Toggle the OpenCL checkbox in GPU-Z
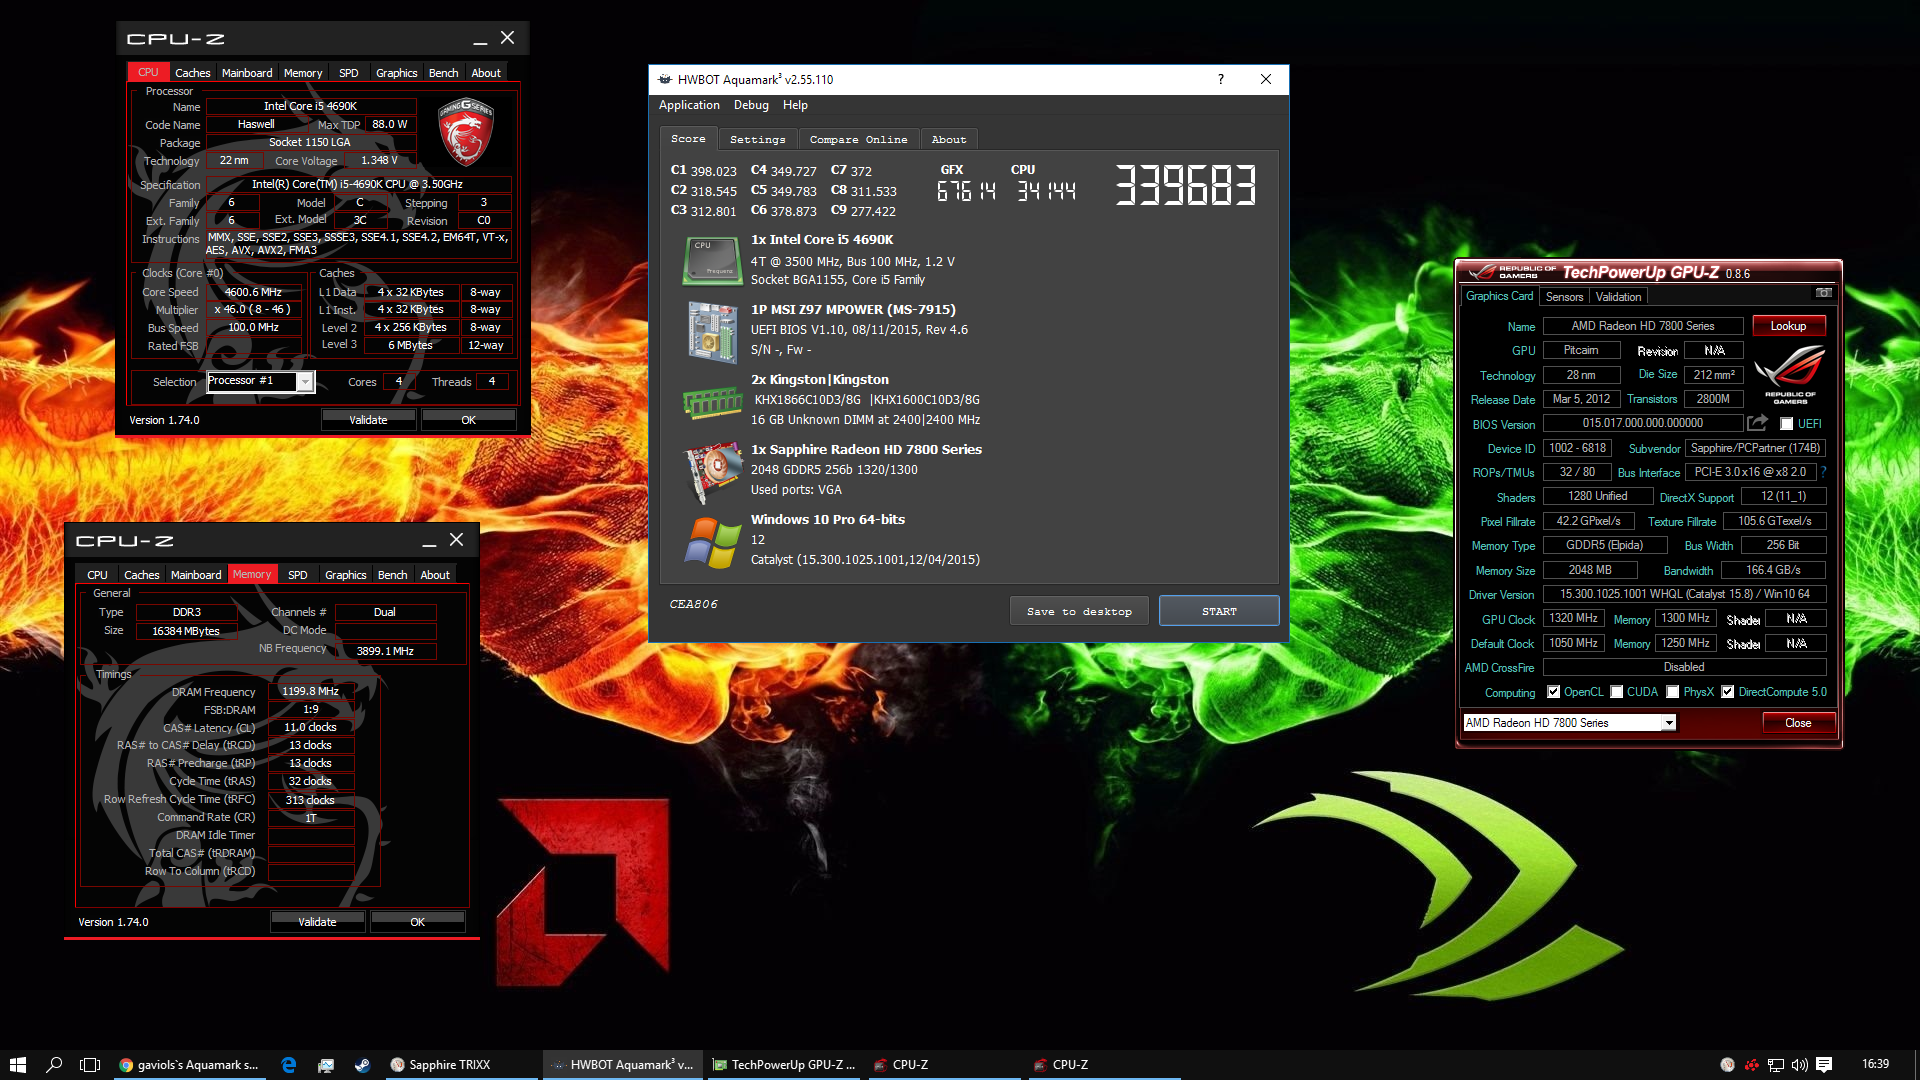The image size is (1920, 1080). (x=1553, y=692)
